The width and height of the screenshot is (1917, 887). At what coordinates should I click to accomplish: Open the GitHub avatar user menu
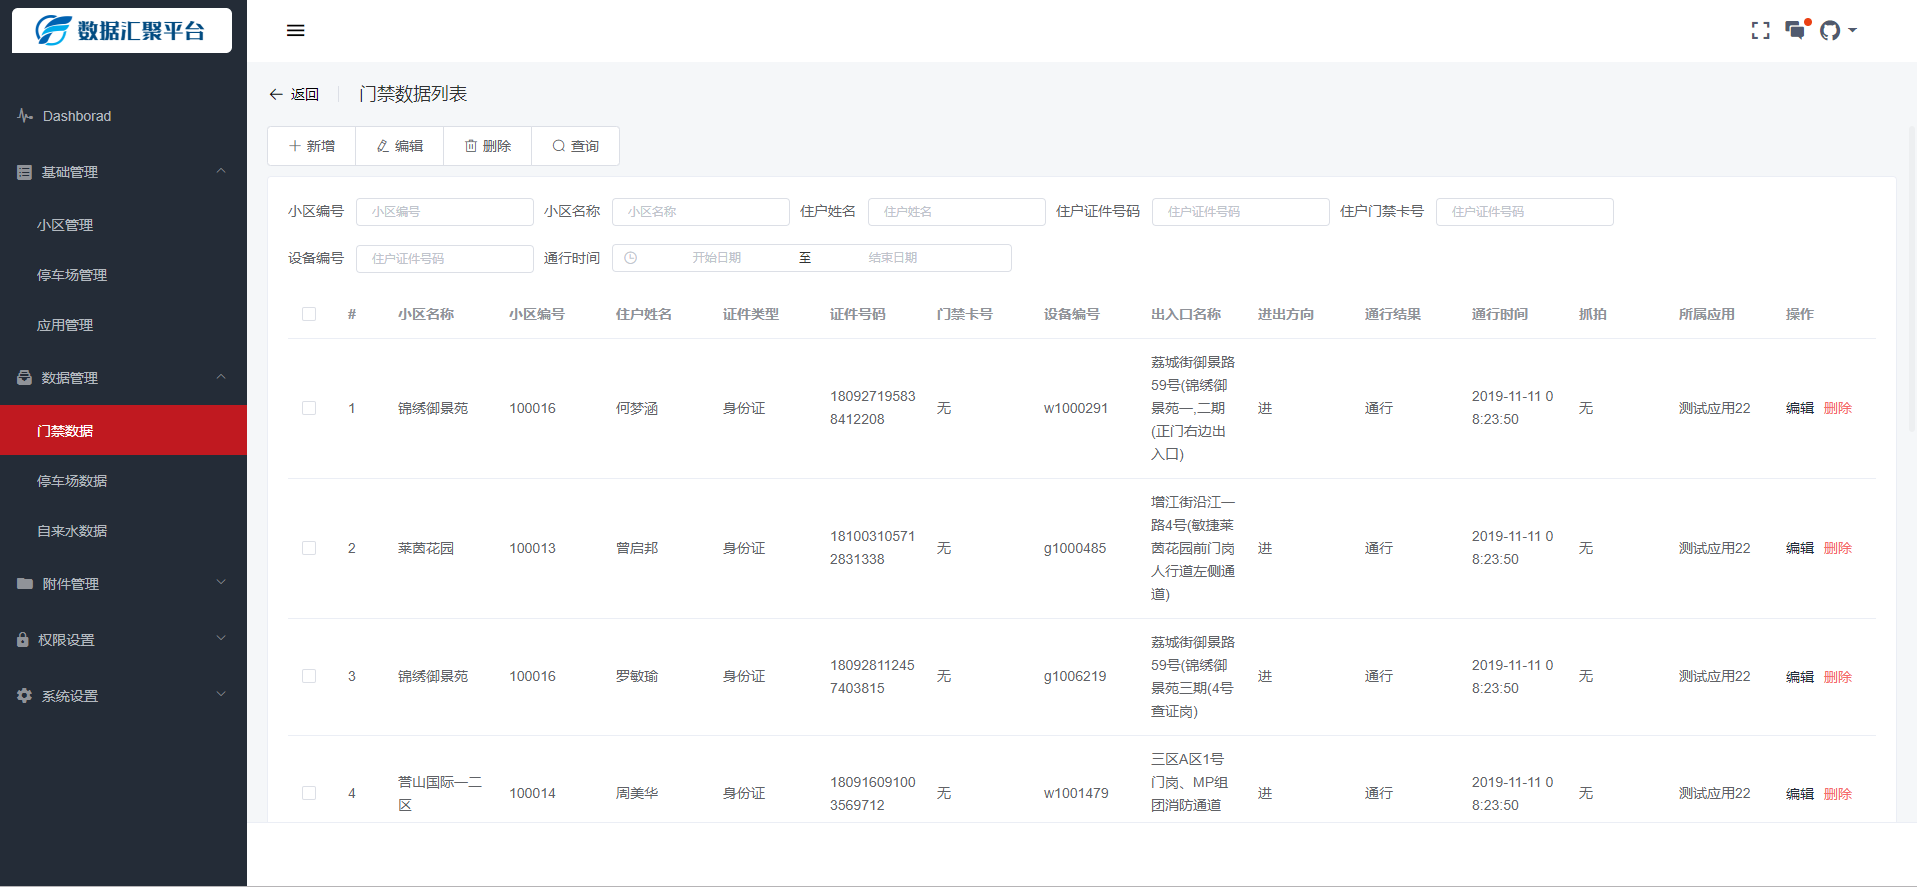click(x=1837, y=31)
